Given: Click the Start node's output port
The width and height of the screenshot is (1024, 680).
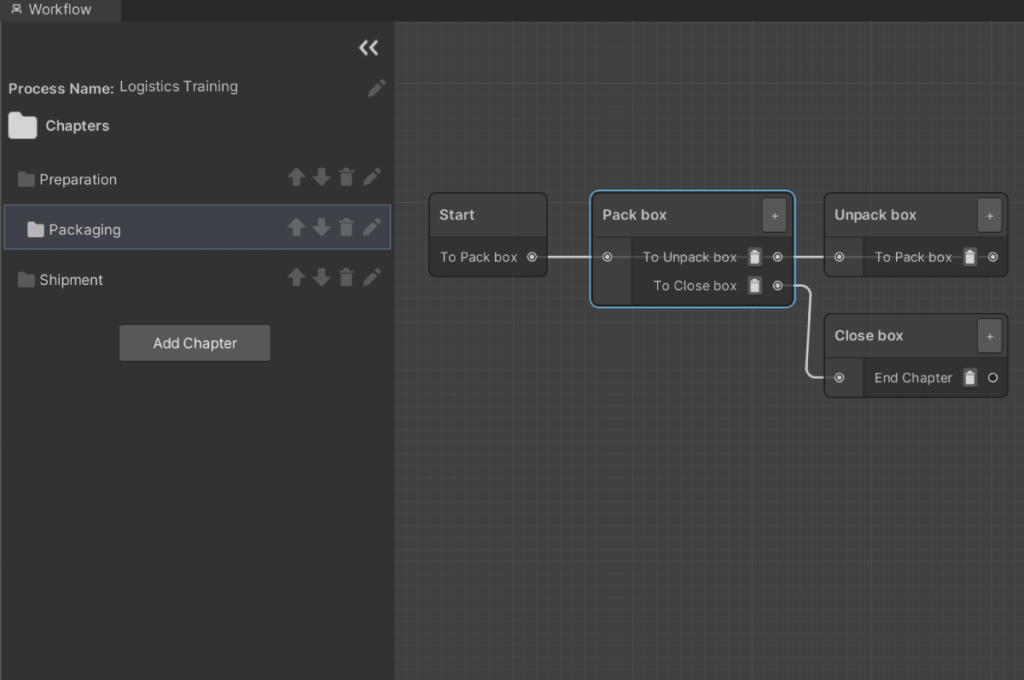Looking at the screenshot, I should point(532,257).
